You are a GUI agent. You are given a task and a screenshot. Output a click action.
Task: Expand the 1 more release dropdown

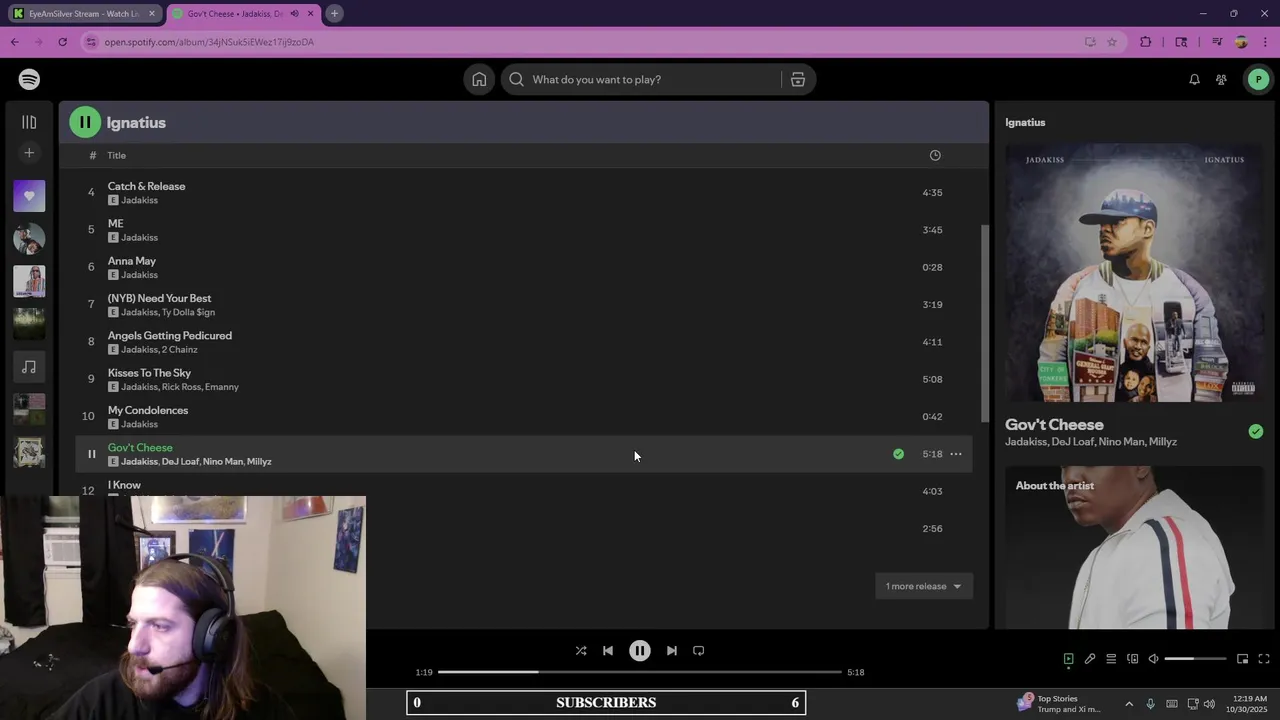coord(924,586)
